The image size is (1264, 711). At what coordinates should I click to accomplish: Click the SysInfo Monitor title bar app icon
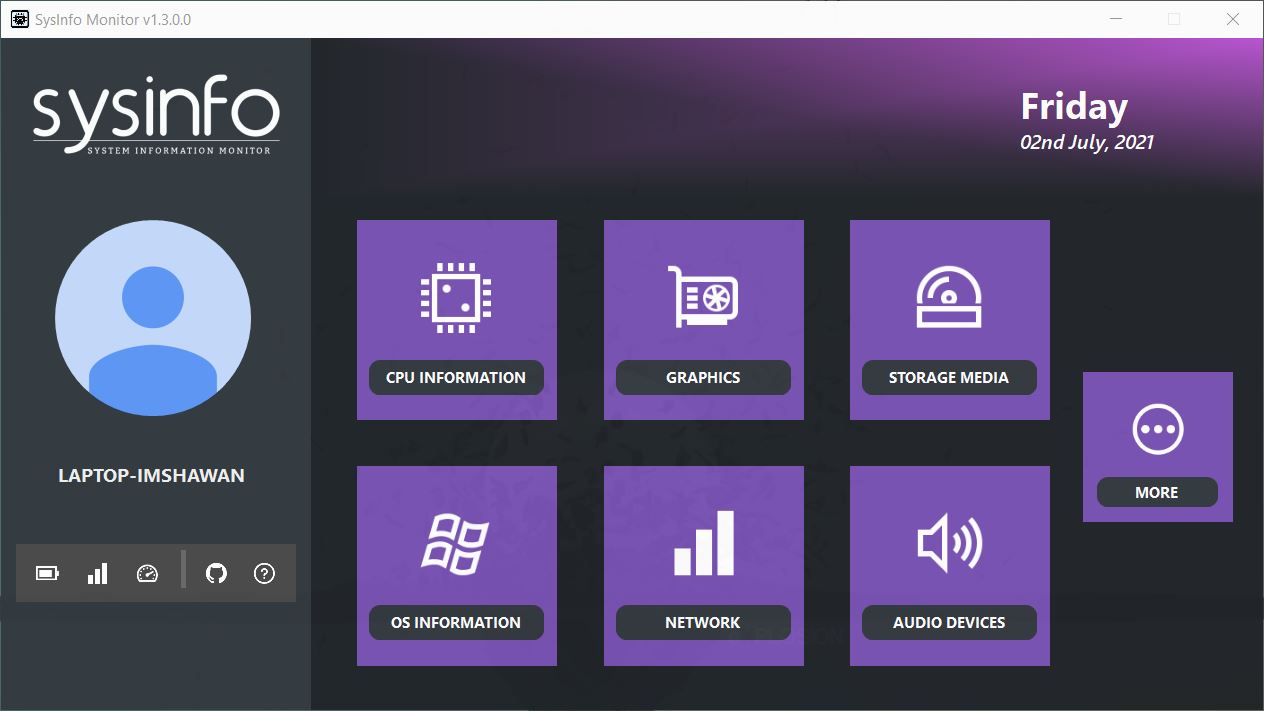(19, 19)
